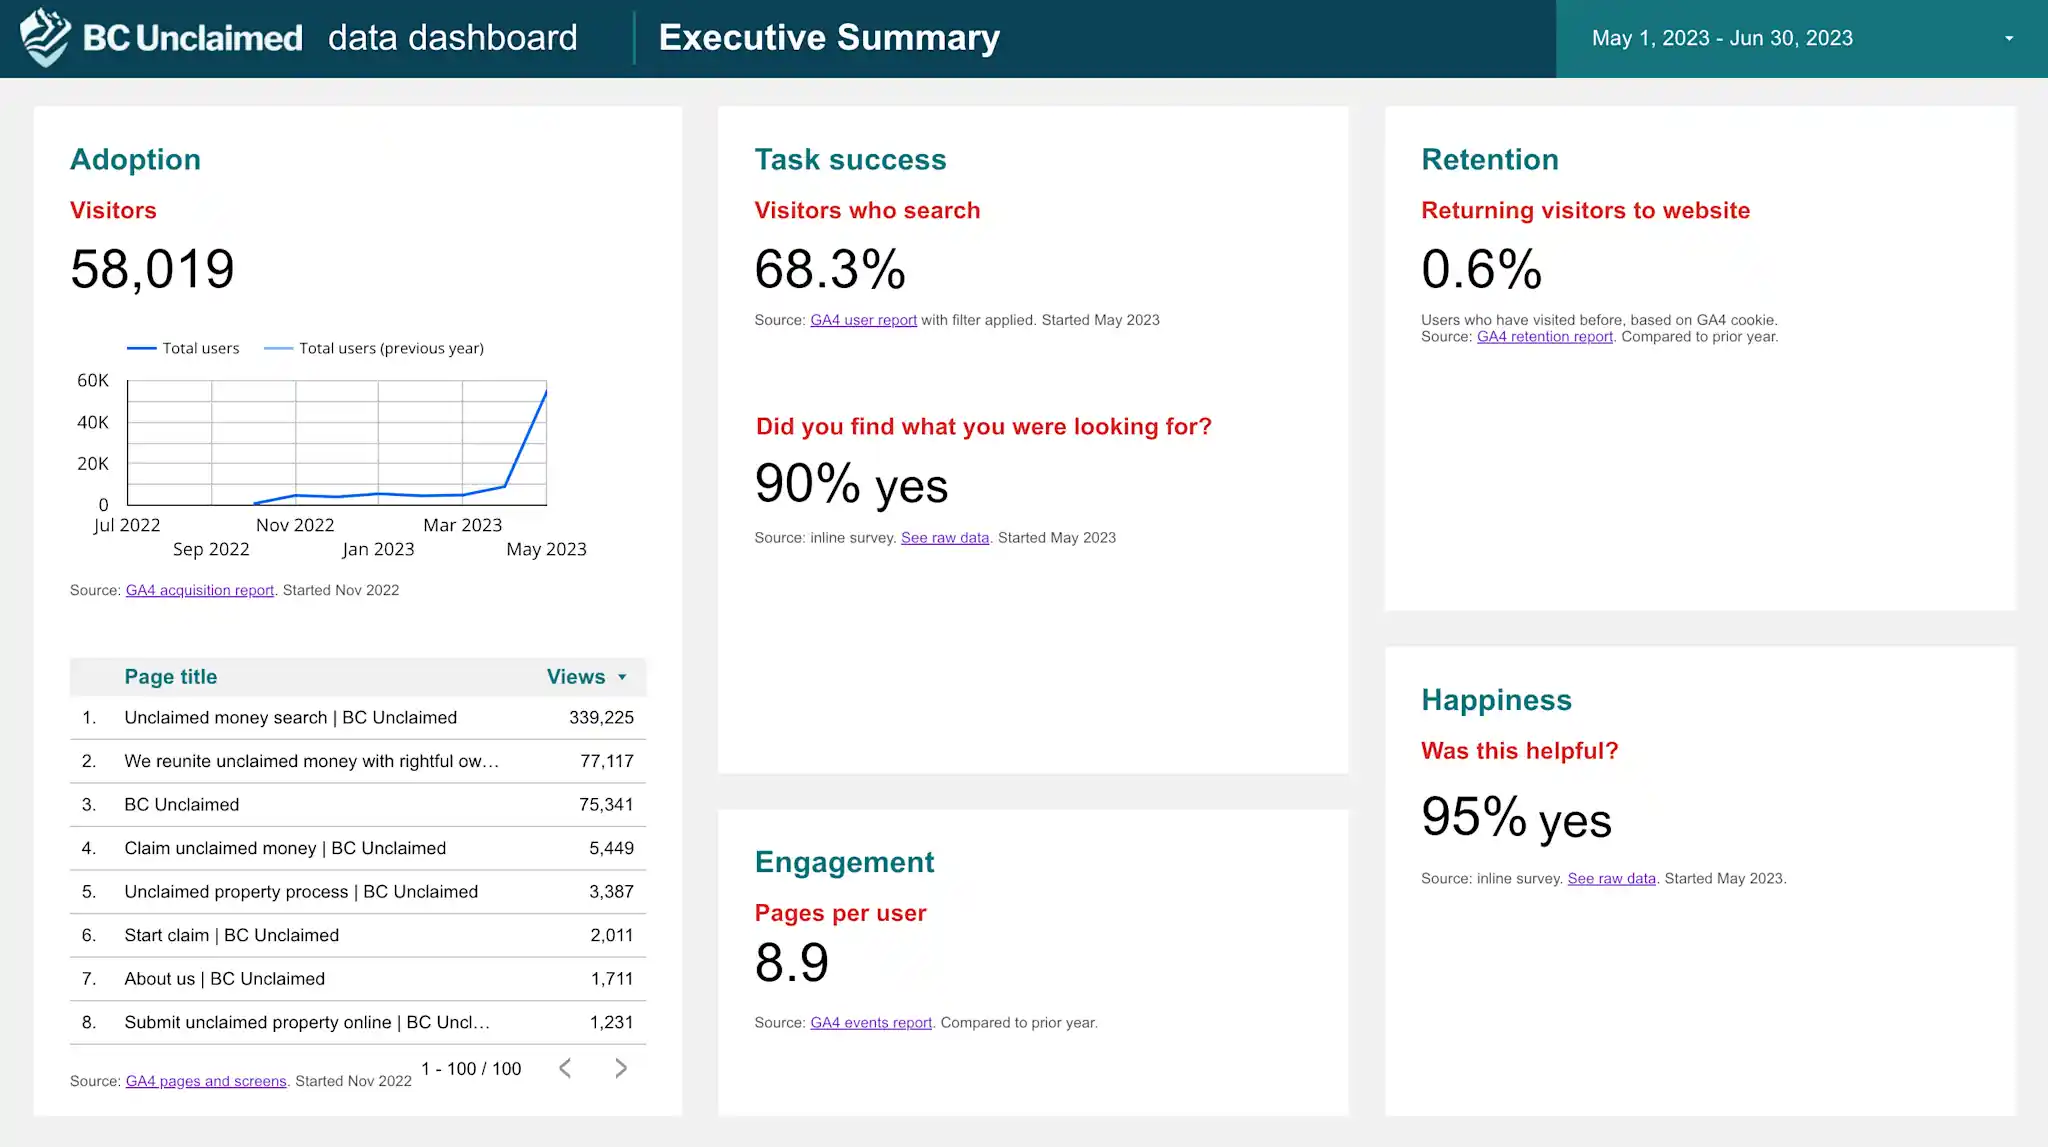Open GA4 pages and screens link
The image size is (2048, 1147).
(x=205, y=1081)
